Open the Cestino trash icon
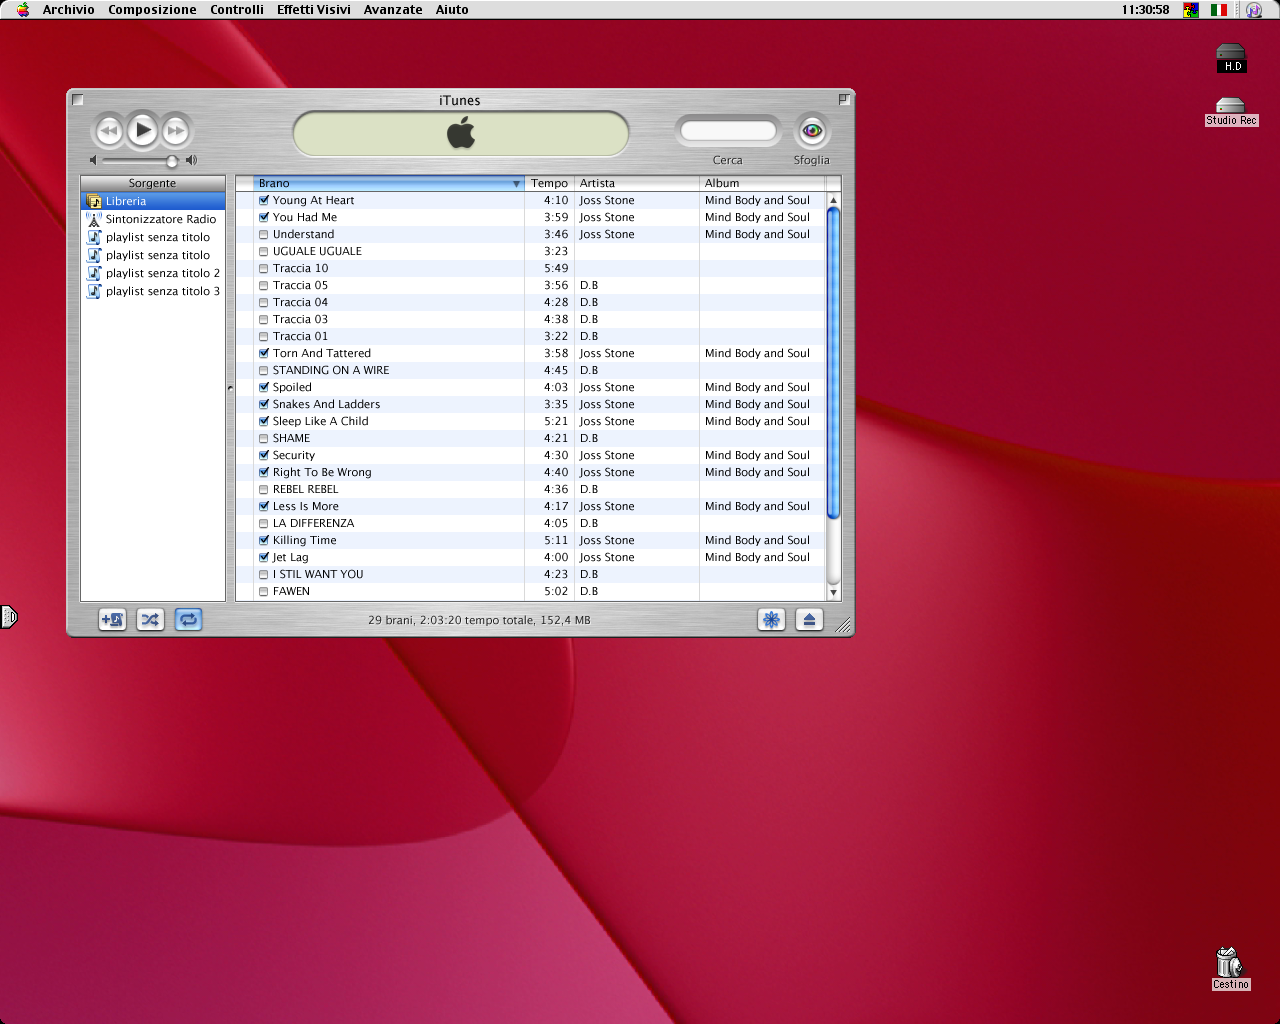Image resolution: width=1280 pixels, height=1024 pixels. [x=1230, y=968]
